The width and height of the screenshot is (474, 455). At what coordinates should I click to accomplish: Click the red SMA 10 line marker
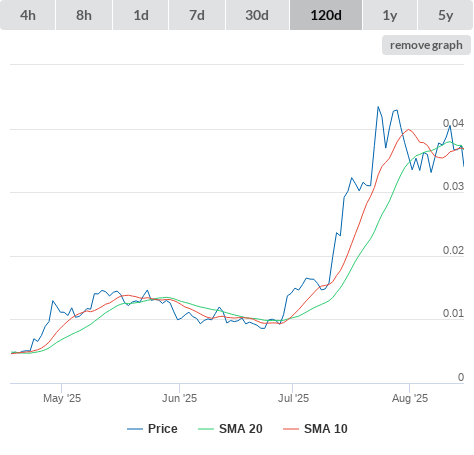[x=291, y=429]
